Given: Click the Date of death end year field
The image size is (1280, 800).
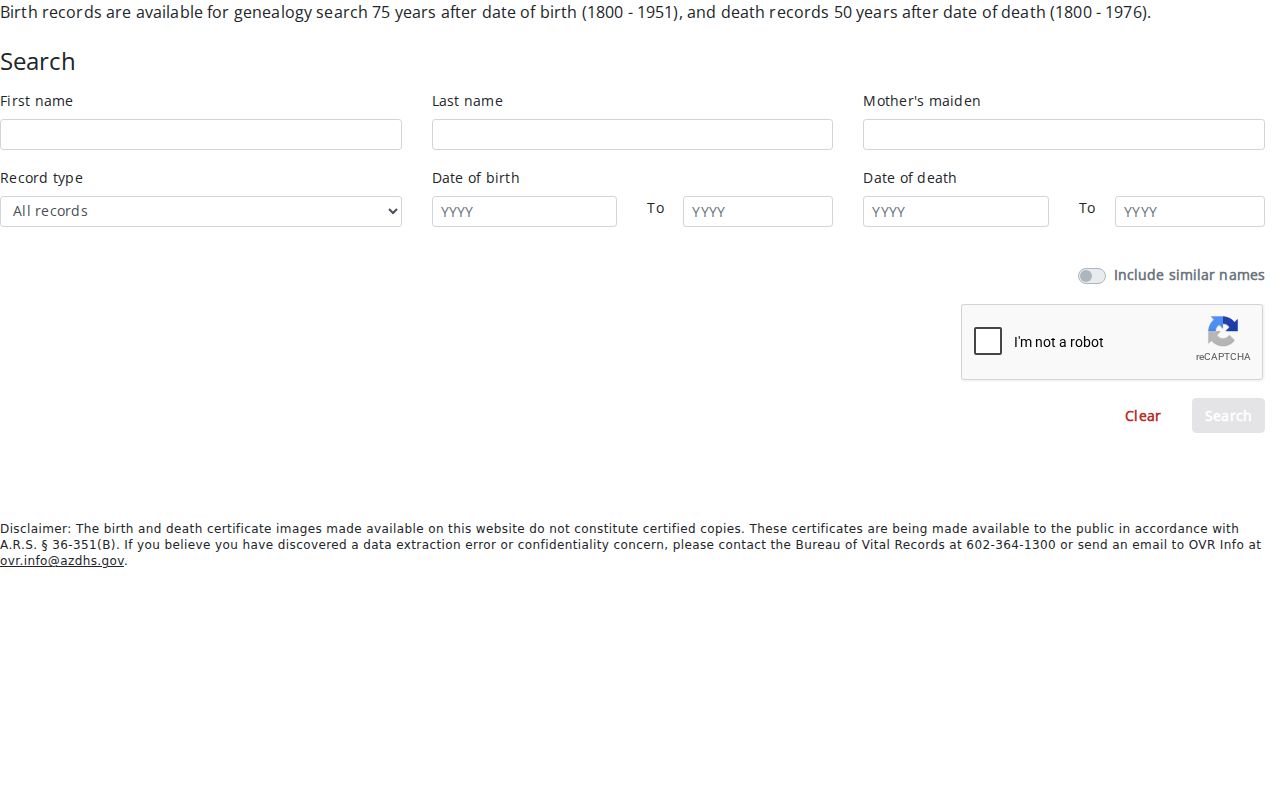Looking at the screenshot, I should (x=1190, y=211).
